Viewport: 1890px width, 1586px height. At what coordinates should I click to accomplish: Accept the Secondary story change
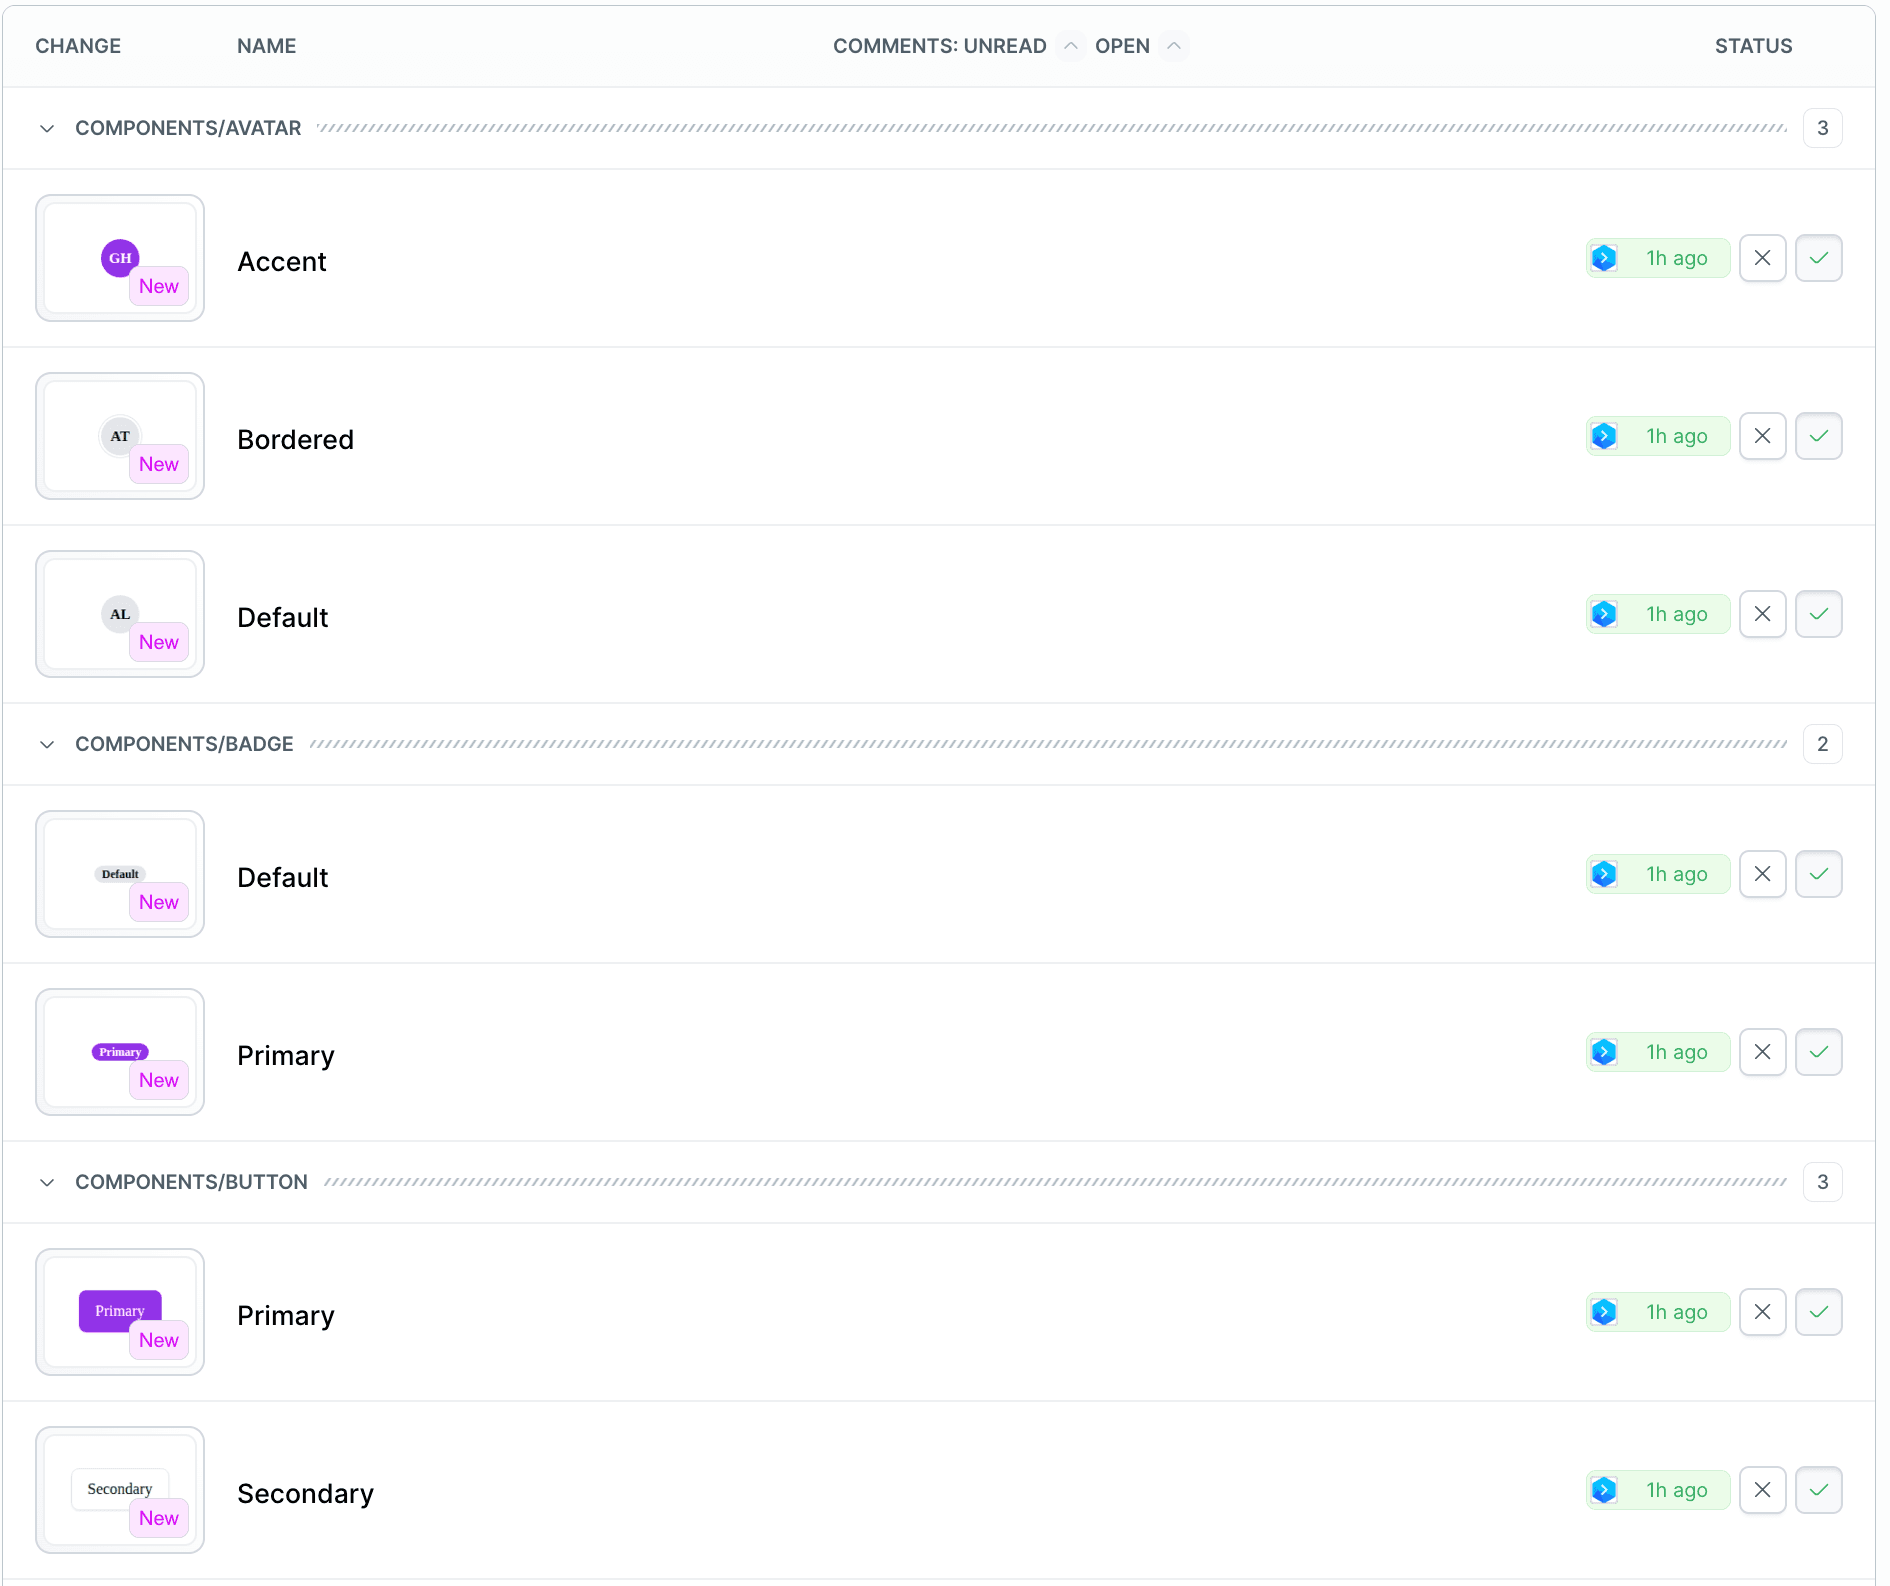[1818, 1490]
